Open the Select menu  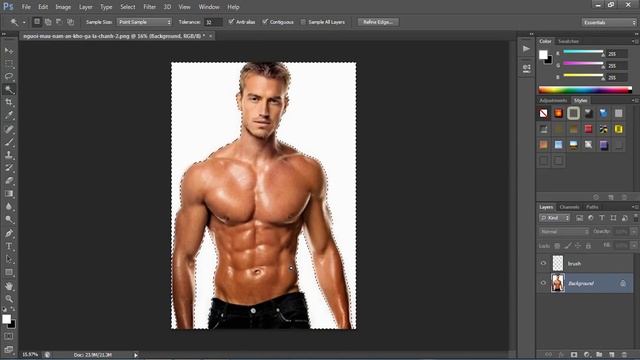pyautogui.click(x=128, y=7)
